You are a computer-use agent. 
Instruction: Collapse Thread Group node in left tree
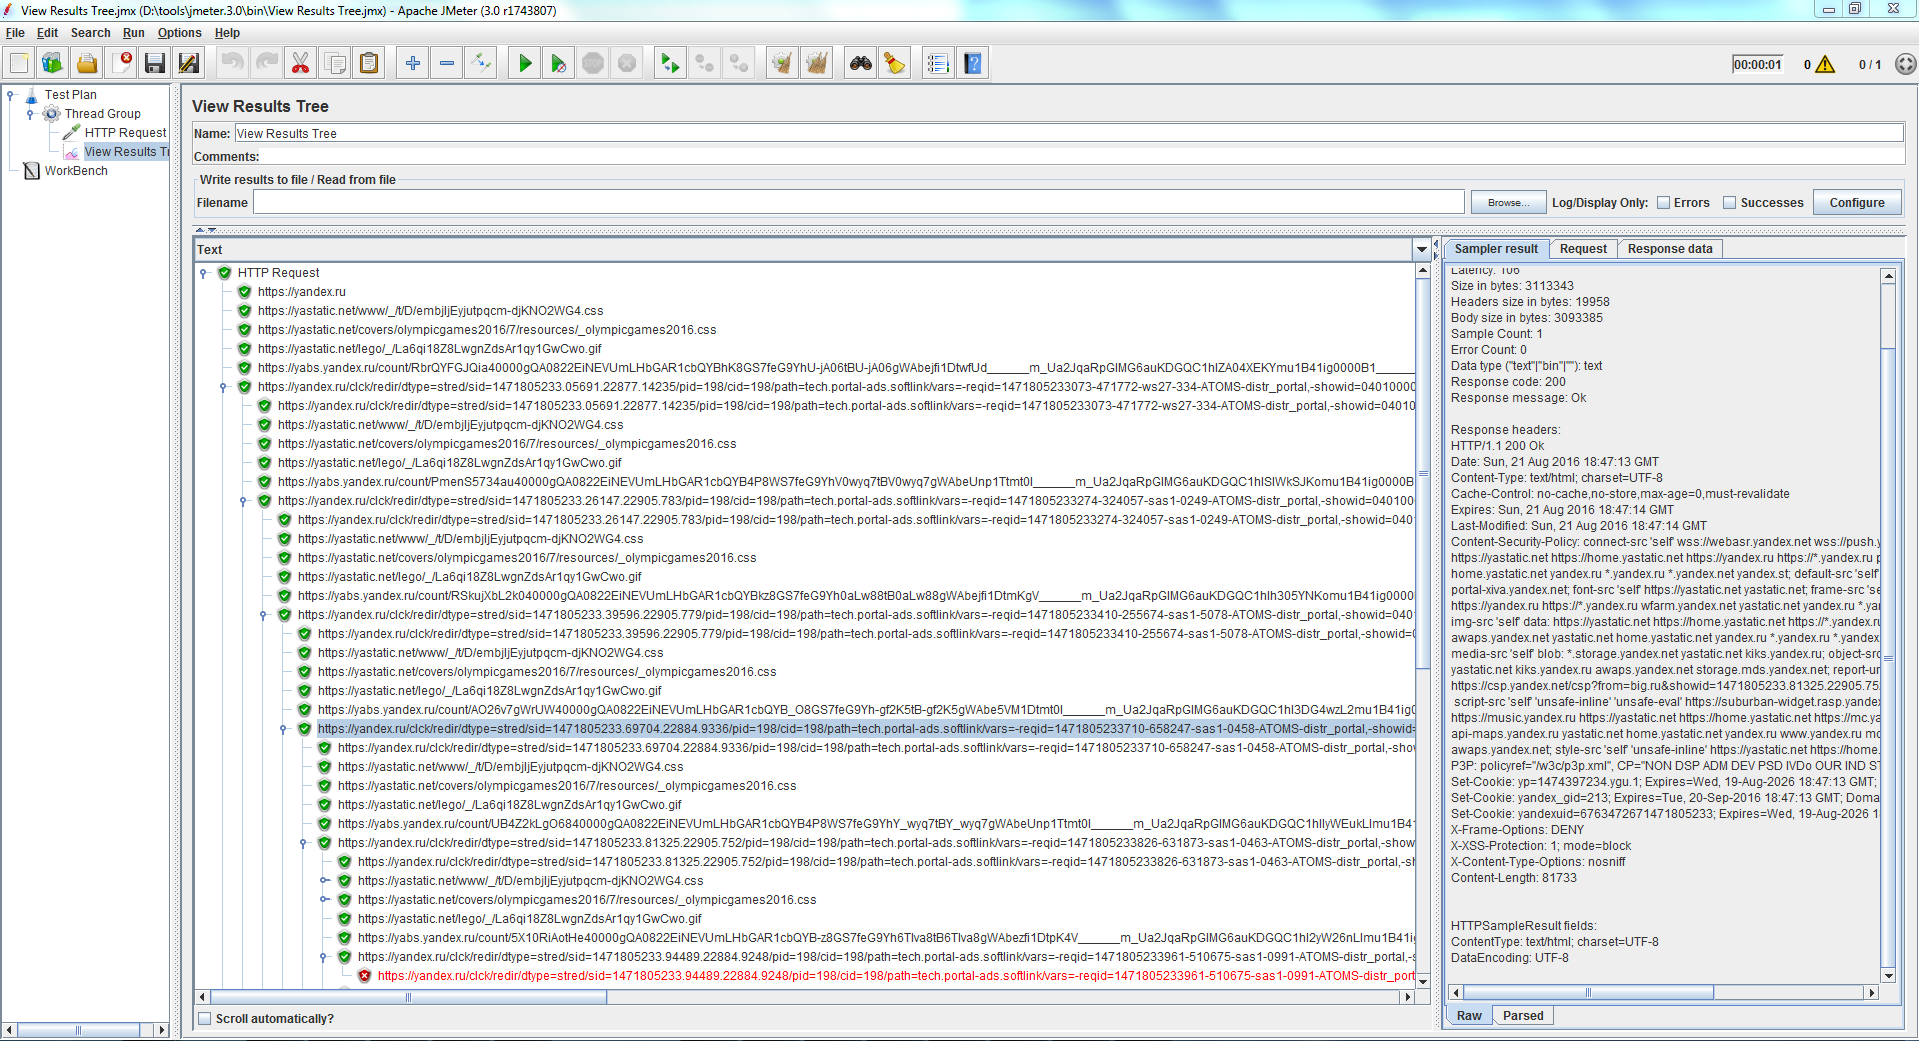31,114
